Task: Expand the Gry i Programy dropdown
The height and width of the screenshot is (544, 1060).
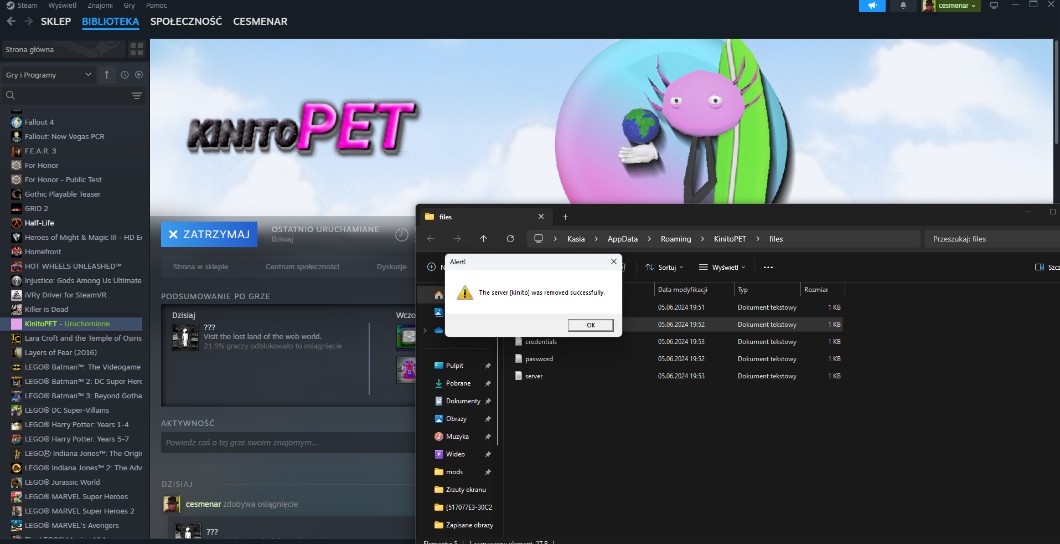Action: point(88,75)
